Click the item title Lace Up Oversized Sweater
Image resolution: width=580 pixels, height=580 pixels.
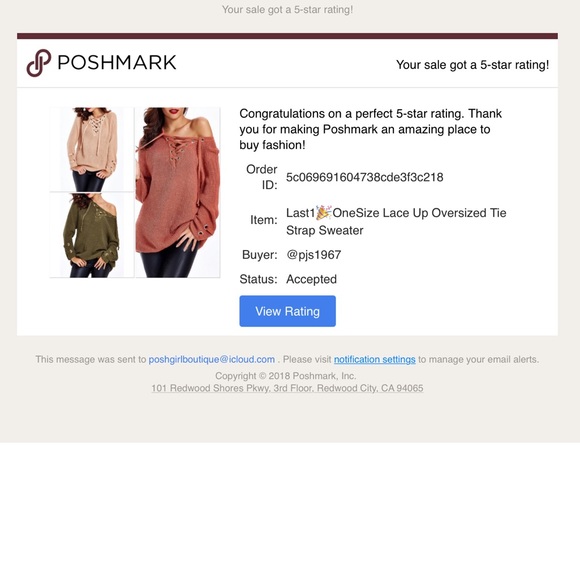click(396, 222)
